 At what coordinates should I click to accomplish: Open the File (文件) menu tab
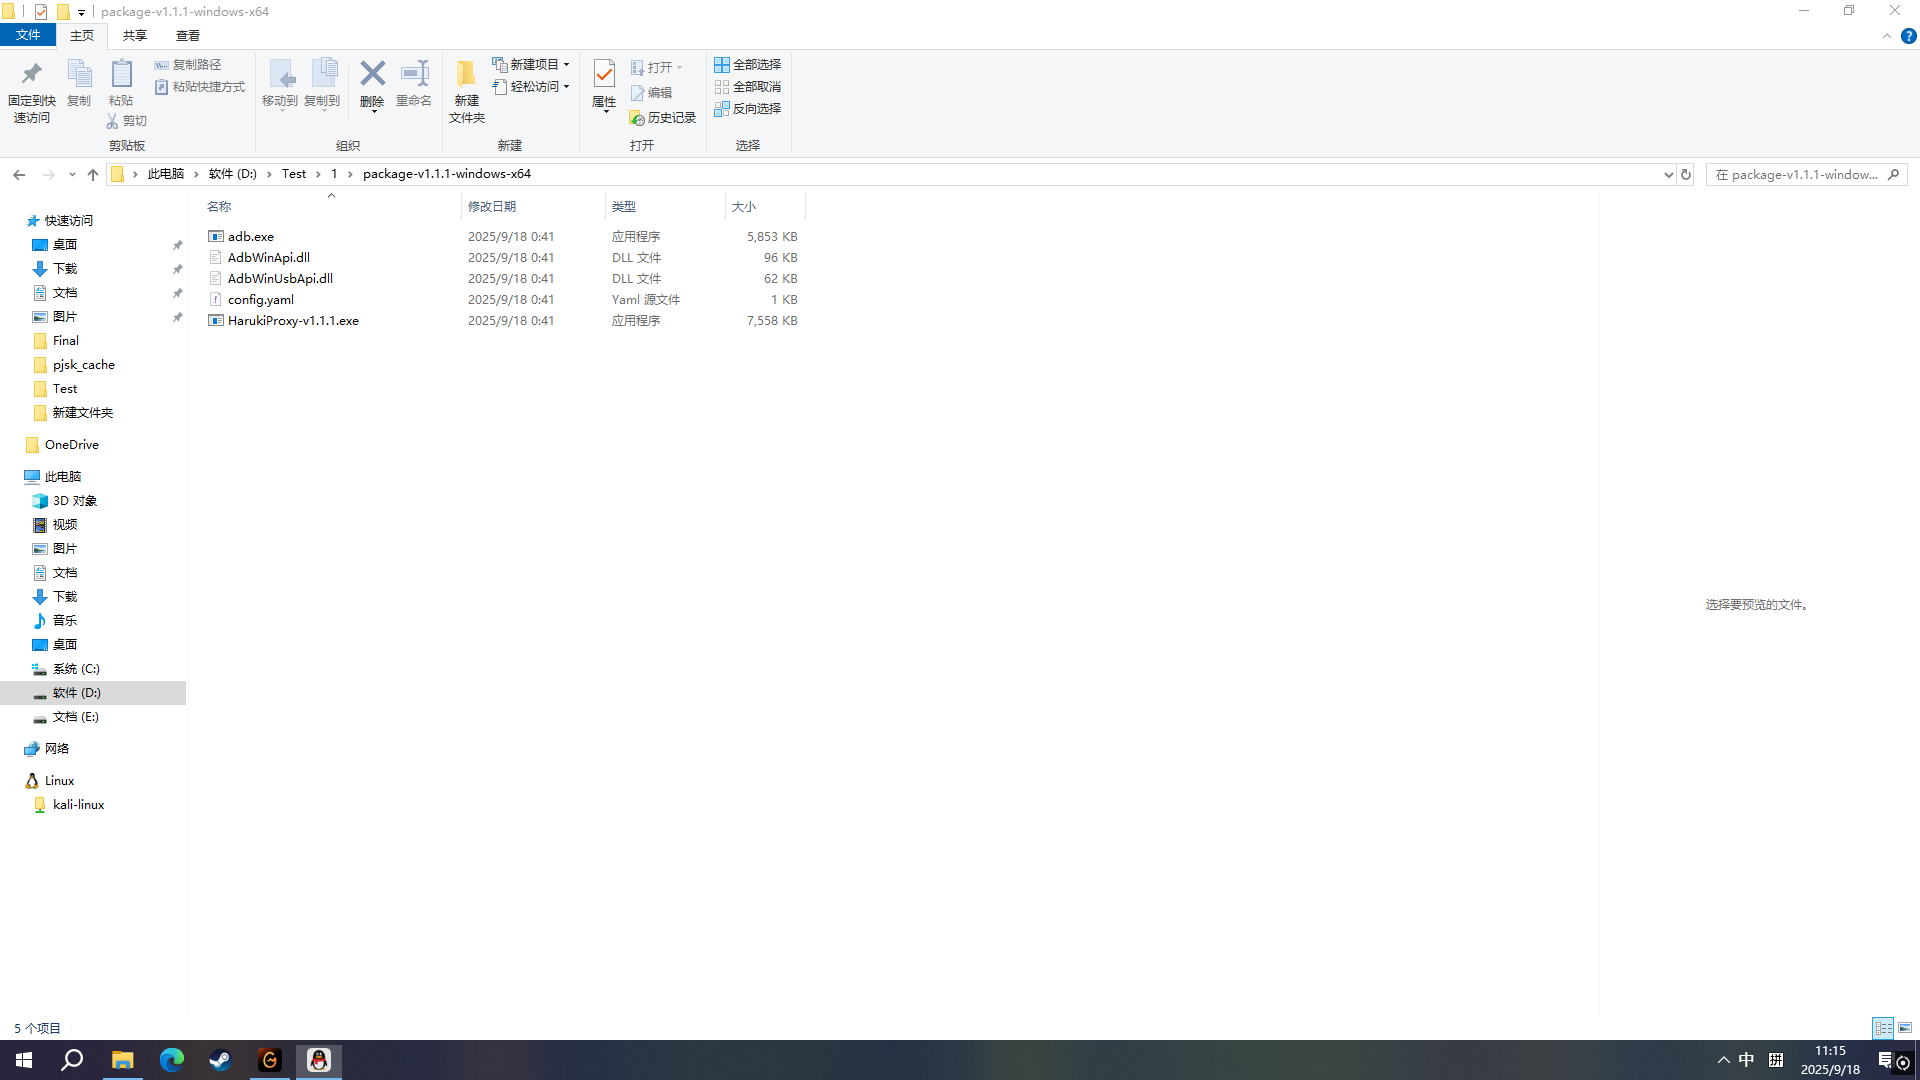click(28, 36)
